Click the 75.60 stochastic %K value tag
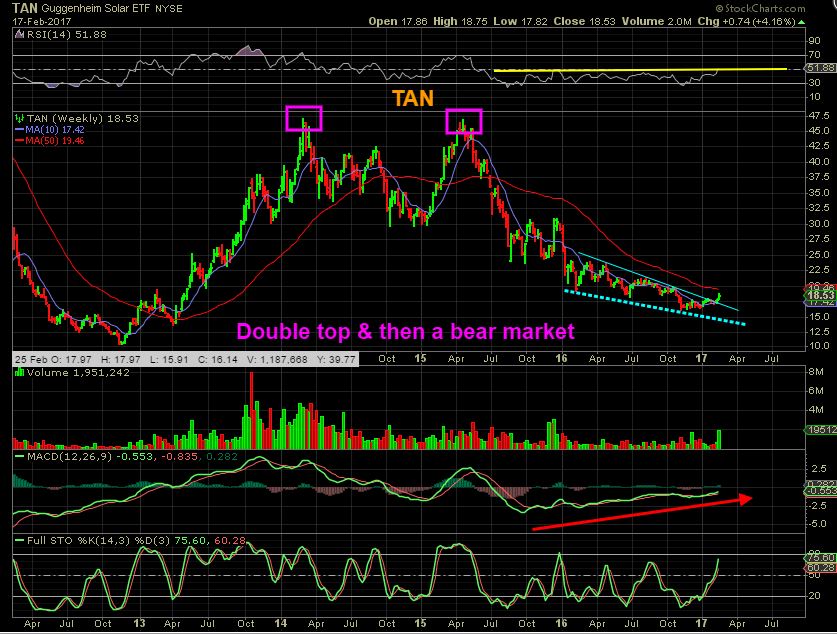 (x=820, y=558)
